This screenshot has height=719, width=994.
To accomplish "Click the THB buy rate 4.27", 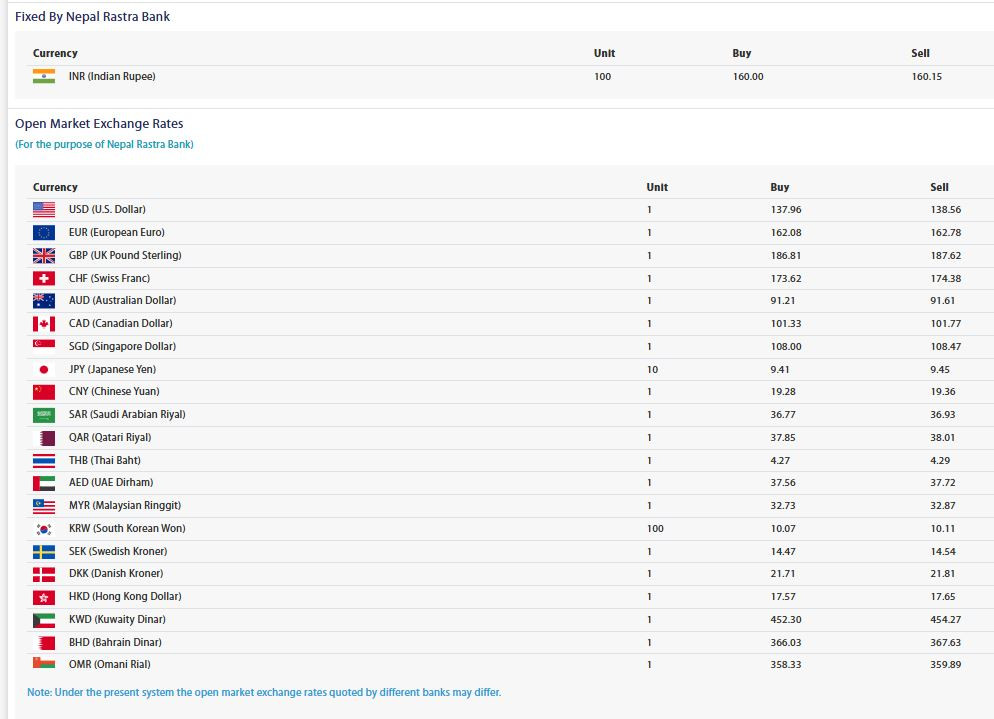I will [780, 461].
